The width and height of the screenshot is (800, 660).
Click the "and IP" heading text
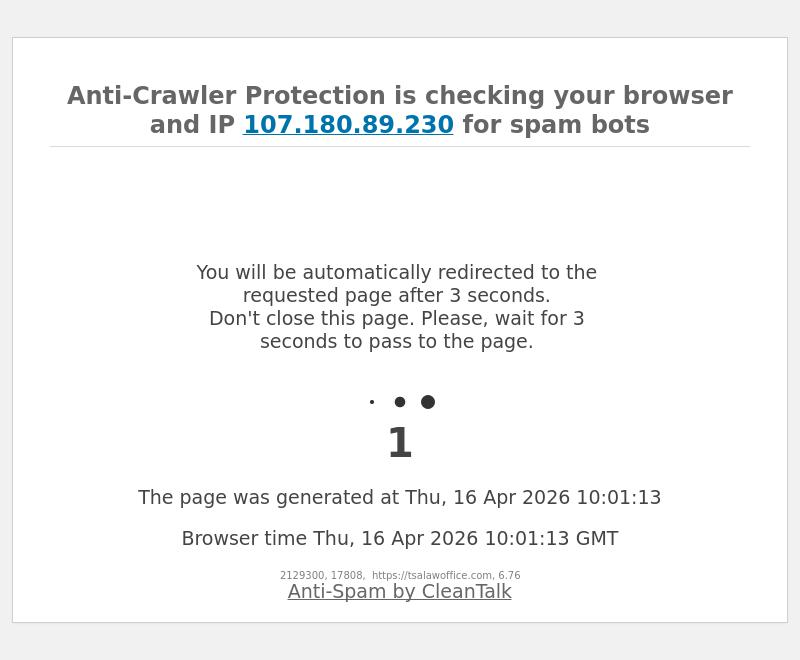[192, 125]
